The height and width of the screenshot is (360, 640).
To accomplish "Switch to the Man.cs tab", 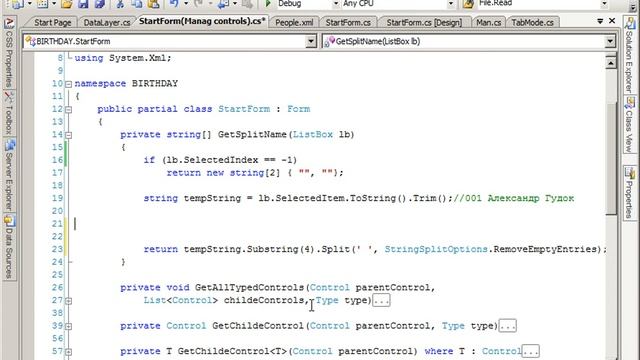I will [489, 22].
